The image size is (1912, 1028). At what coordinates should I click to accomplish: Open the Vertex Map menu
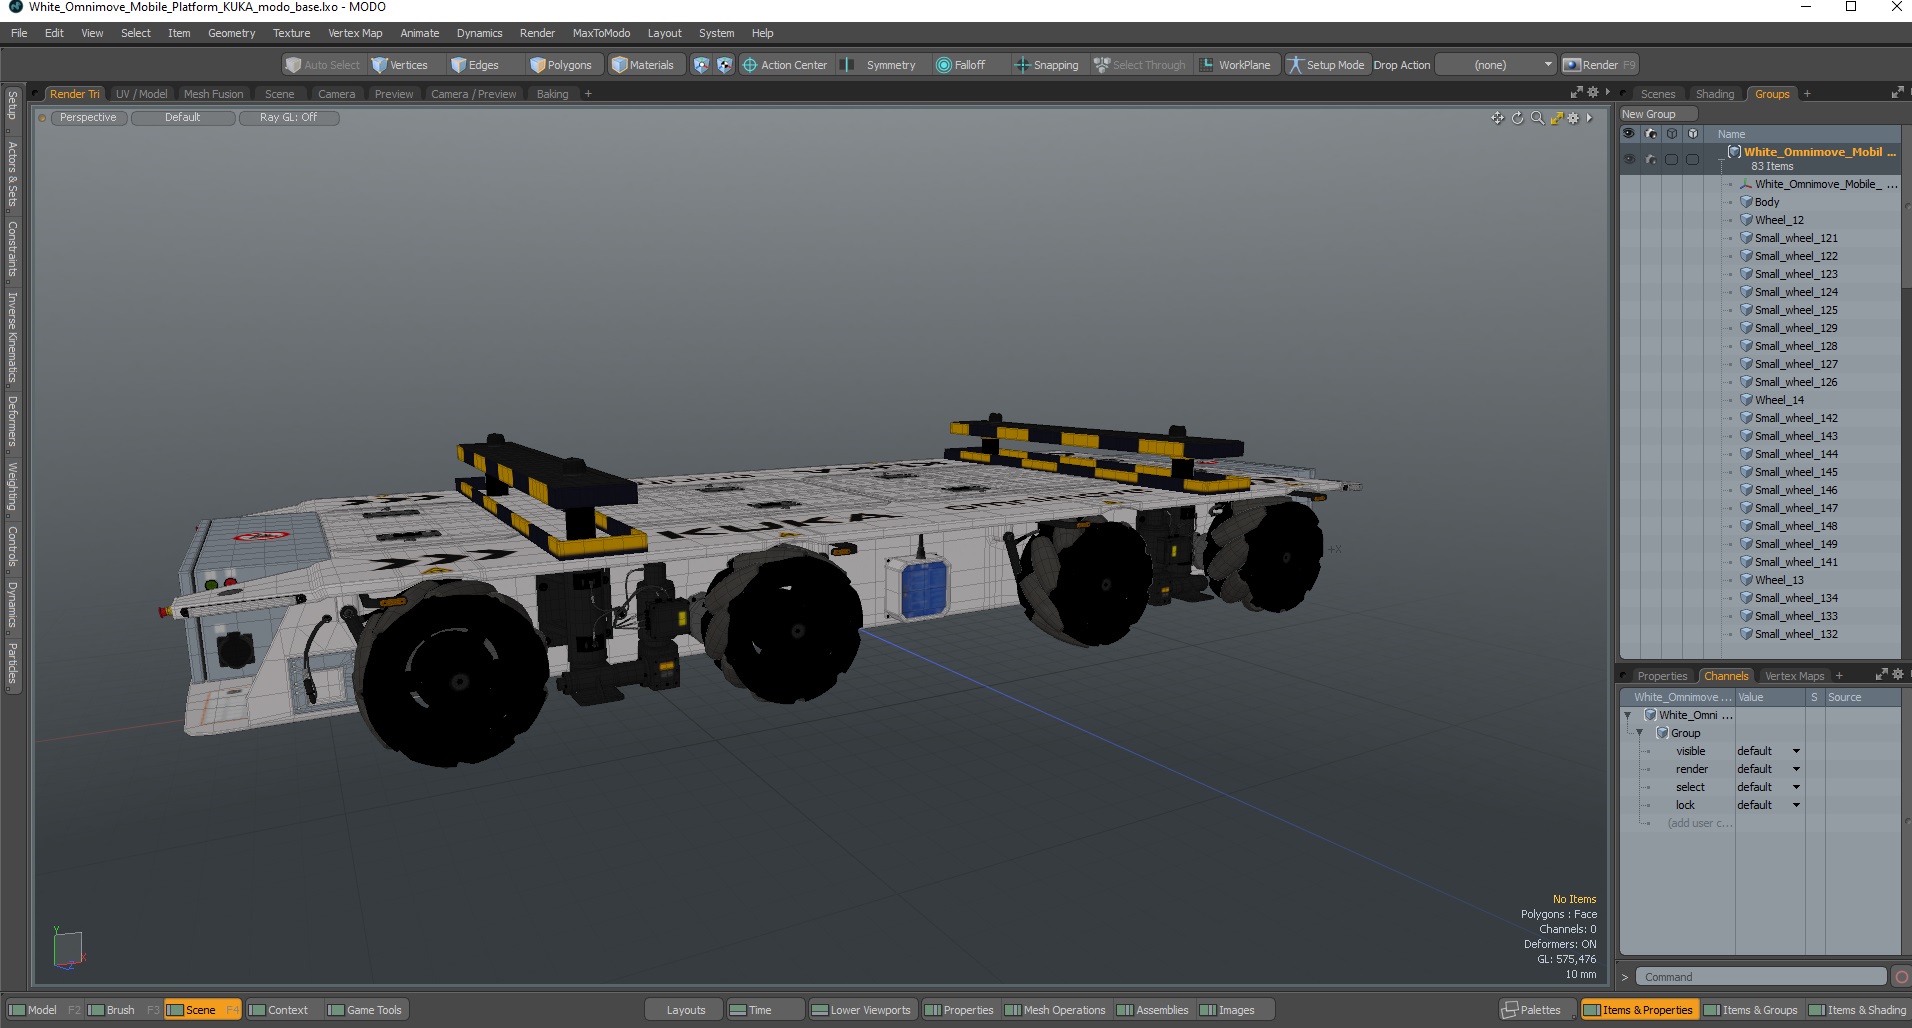tap(355, 33)
